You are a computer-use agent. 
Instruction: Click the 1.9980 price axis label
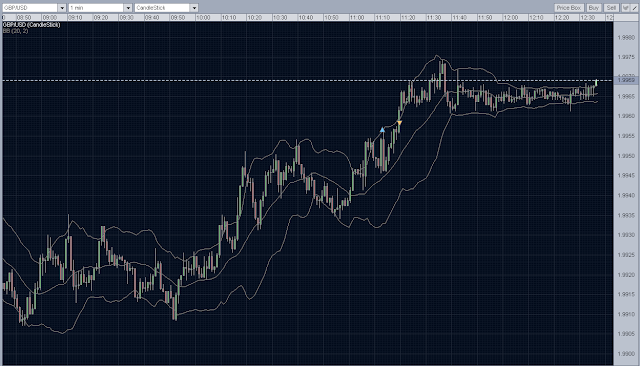[x=626, y=38]
